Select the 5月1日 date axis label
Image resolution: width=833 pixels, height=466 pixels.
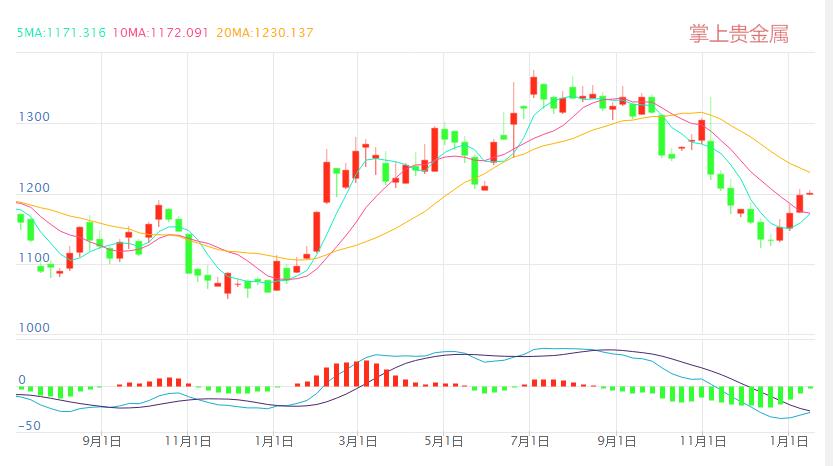click(444, 440)
